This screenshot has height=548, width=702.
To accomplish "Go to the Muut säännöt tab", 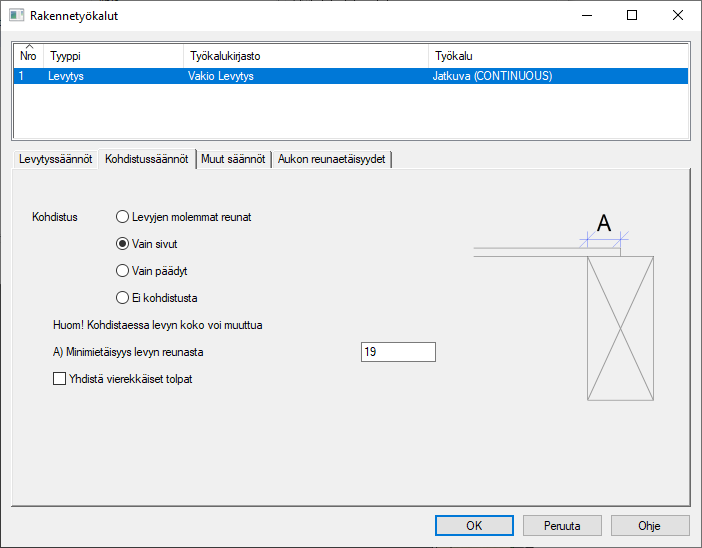I will (x=233, y=160).
